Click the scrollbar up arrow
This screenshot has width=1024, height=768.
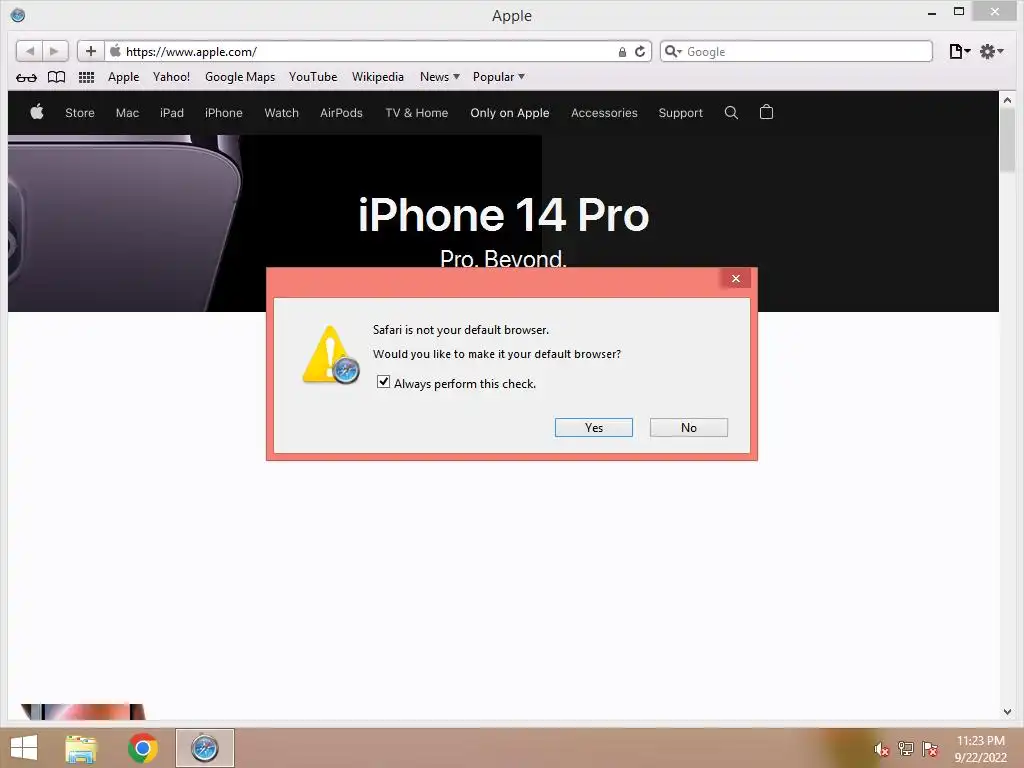point(1008,100)
